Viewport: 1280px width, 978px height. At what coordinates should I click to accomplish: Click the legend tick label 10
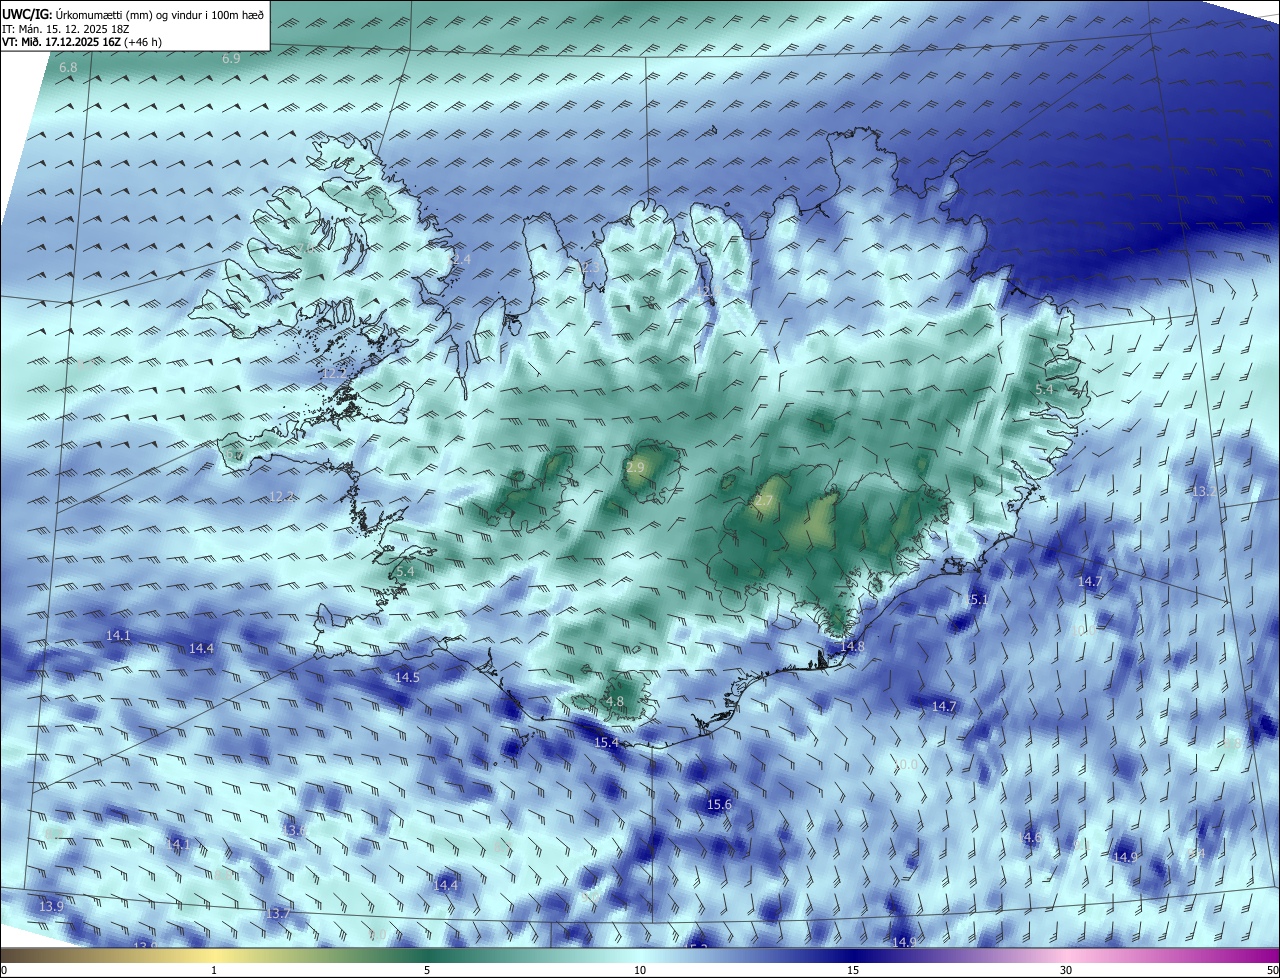[640, 970]
